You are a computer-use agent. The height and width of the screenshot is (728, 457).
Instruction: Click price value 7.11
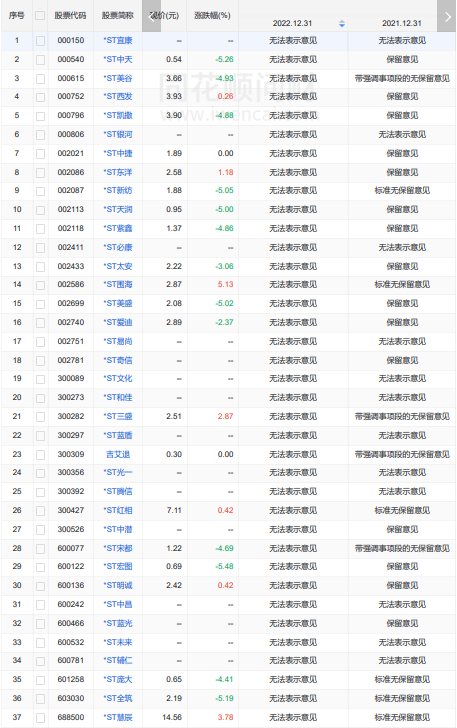(174, 510)
